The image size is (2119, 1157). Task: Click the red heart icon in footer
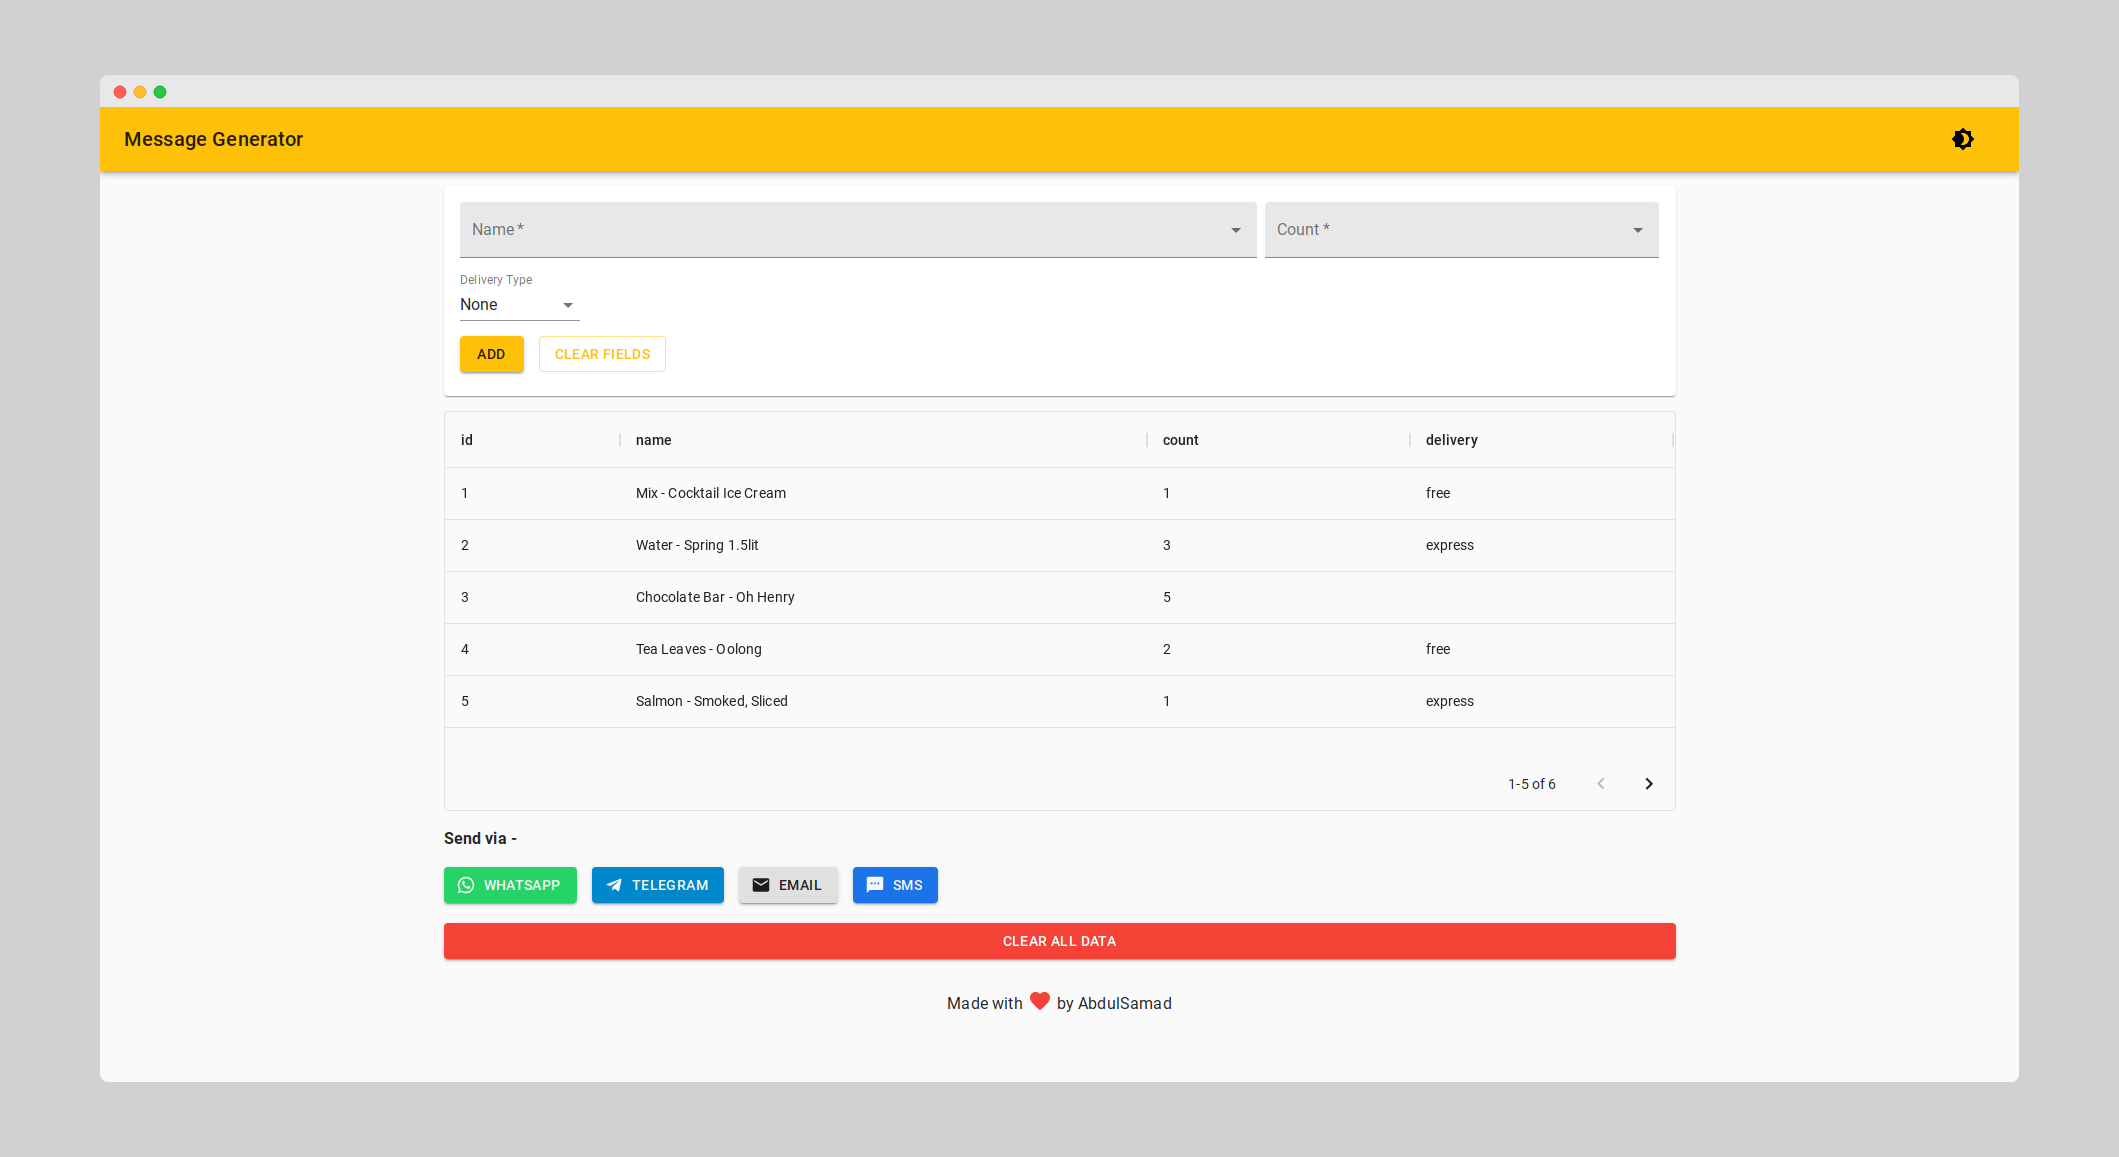(1040, 1001)
